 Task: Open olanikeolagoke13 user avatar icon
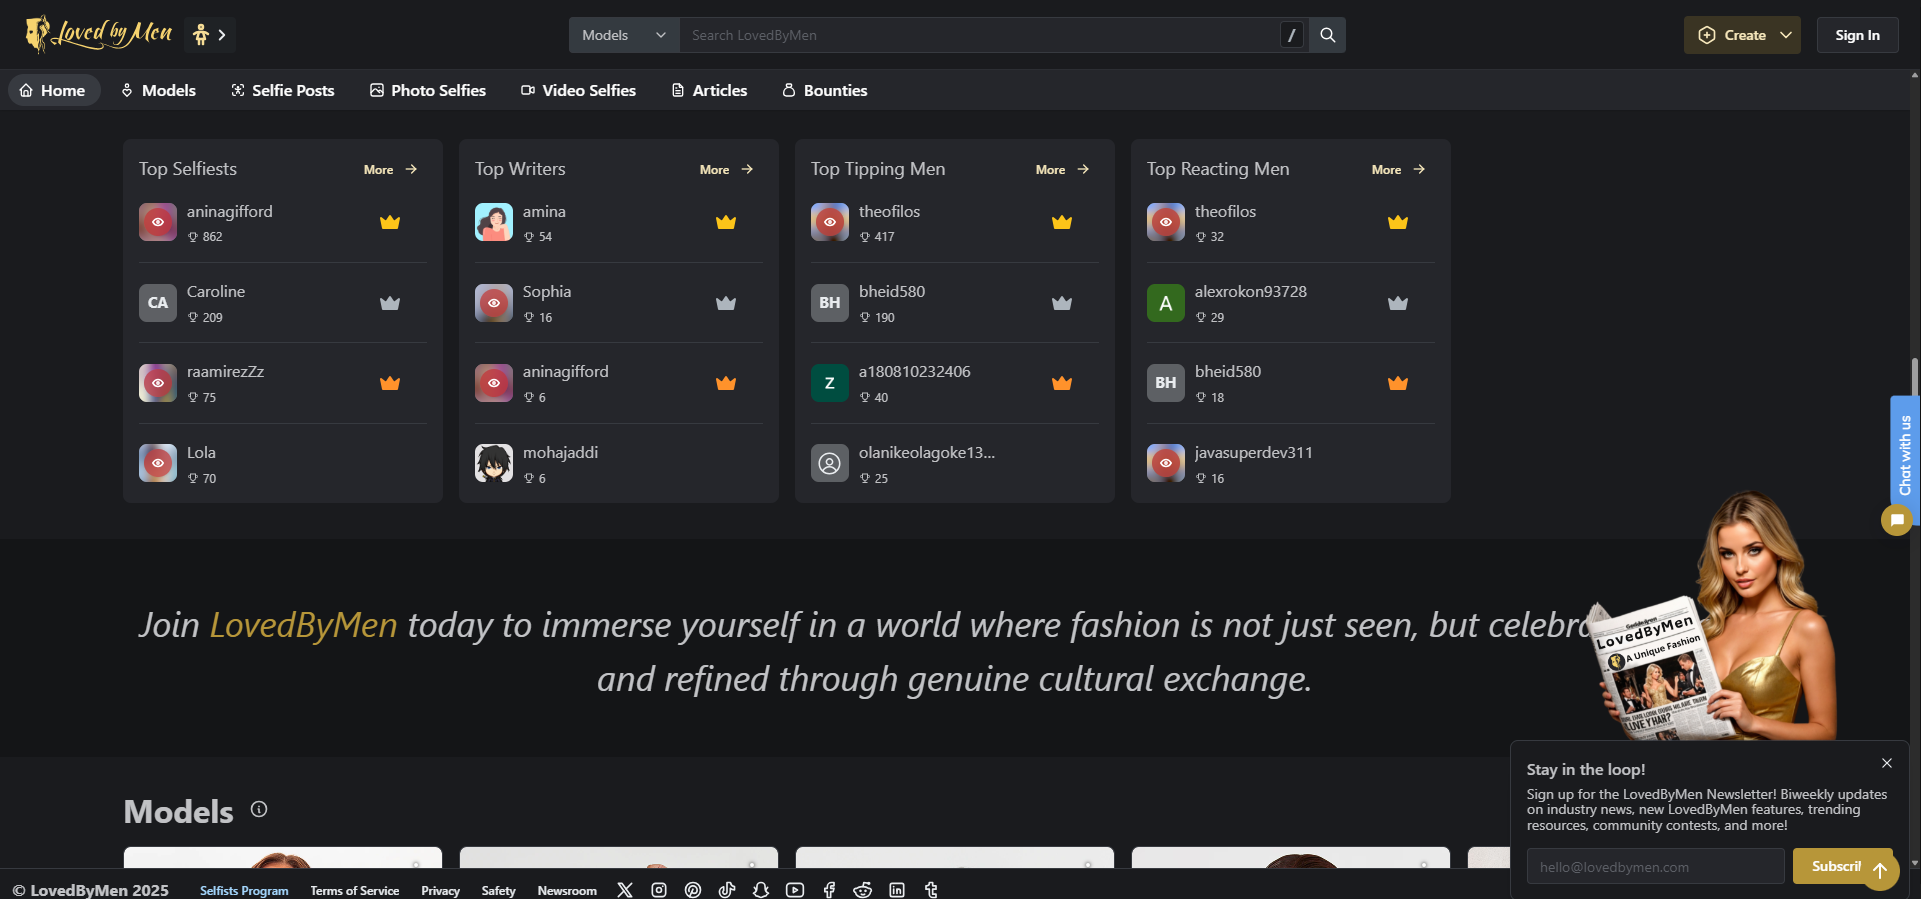830,463
